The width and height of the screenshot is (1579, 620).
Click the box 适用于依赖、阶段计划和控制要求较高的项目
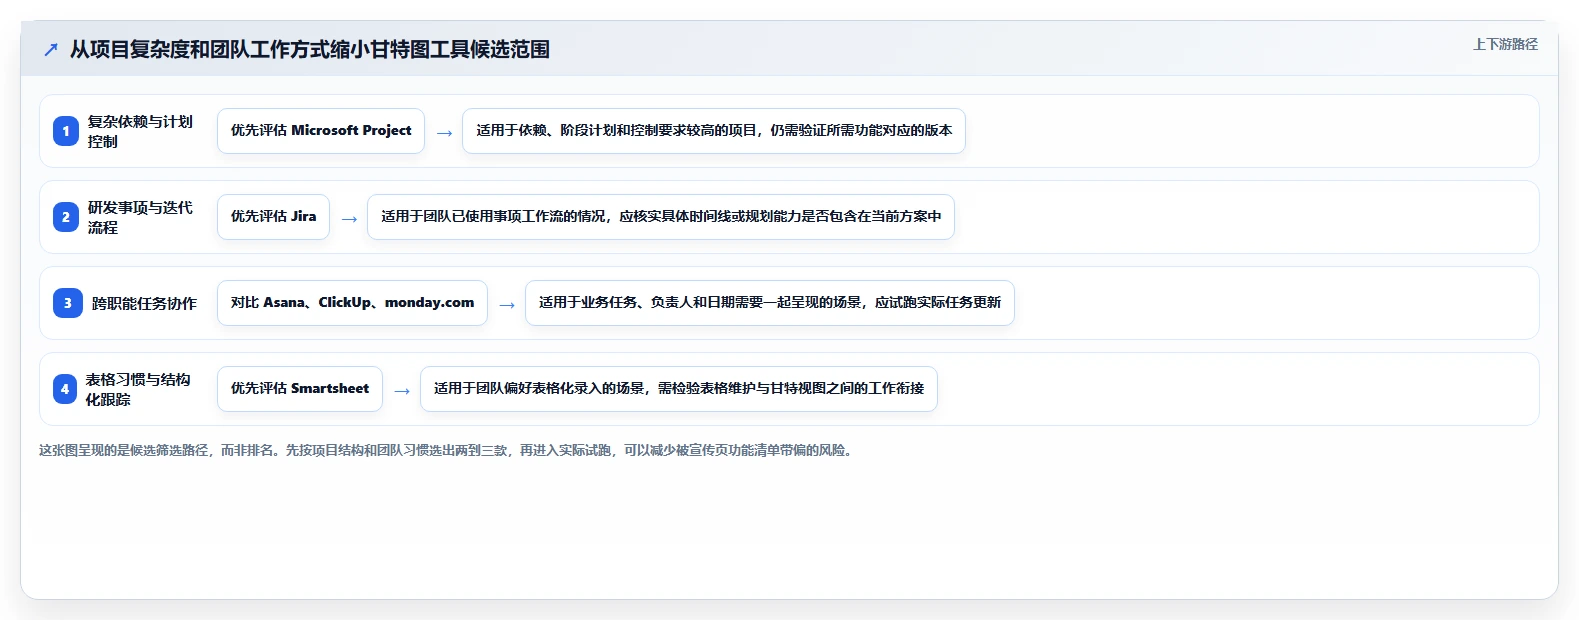(714, 131)
